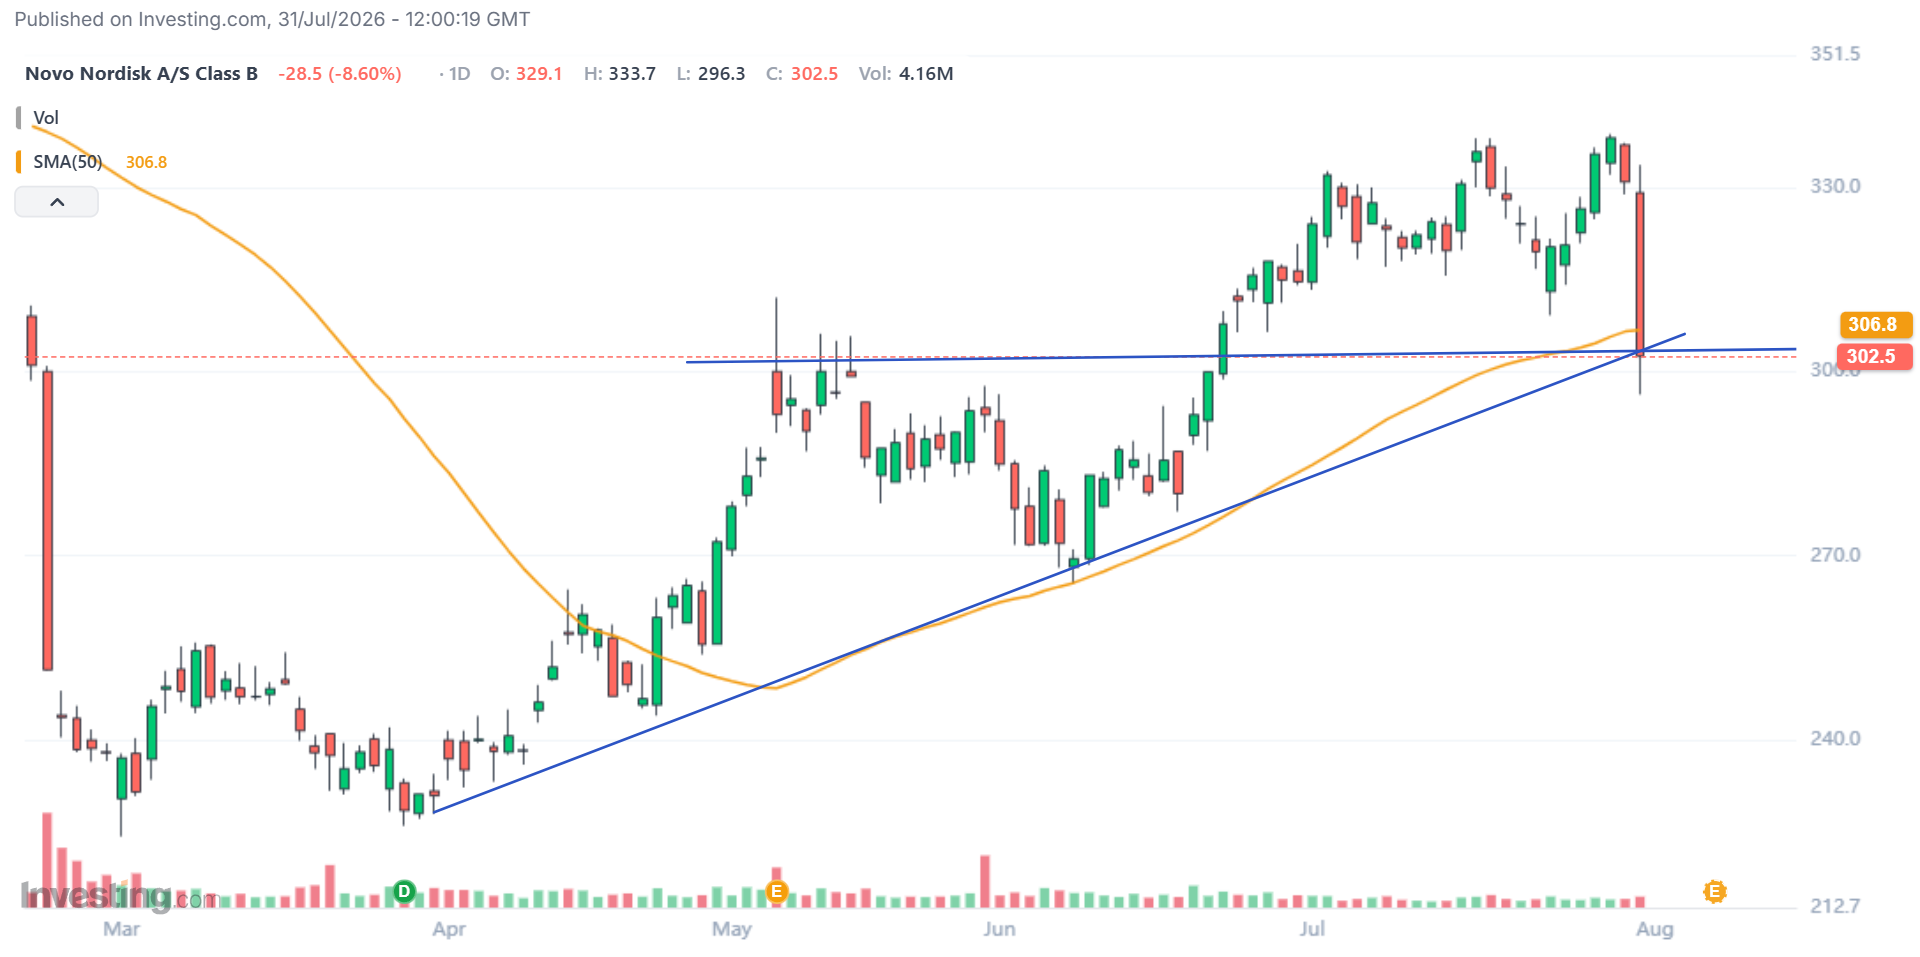This screenshot has height=957, width=1920.
Task: Click the Jun label on the time axis
Action: [999, 929]
